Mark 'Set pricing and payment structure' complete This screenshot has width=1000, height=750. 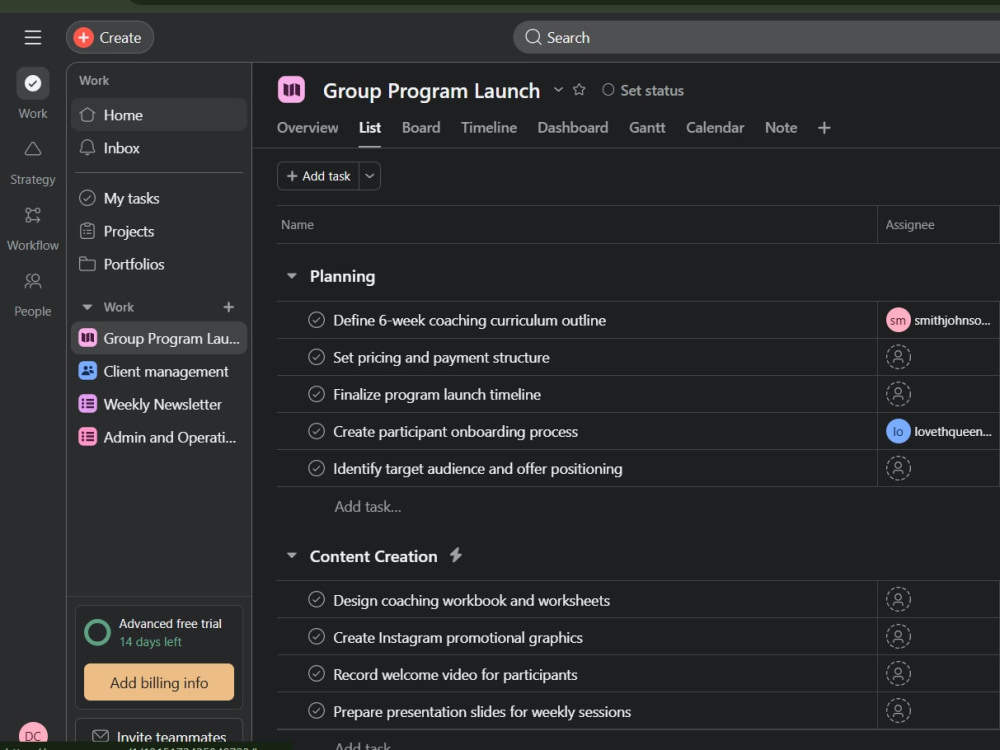point(316,357)
